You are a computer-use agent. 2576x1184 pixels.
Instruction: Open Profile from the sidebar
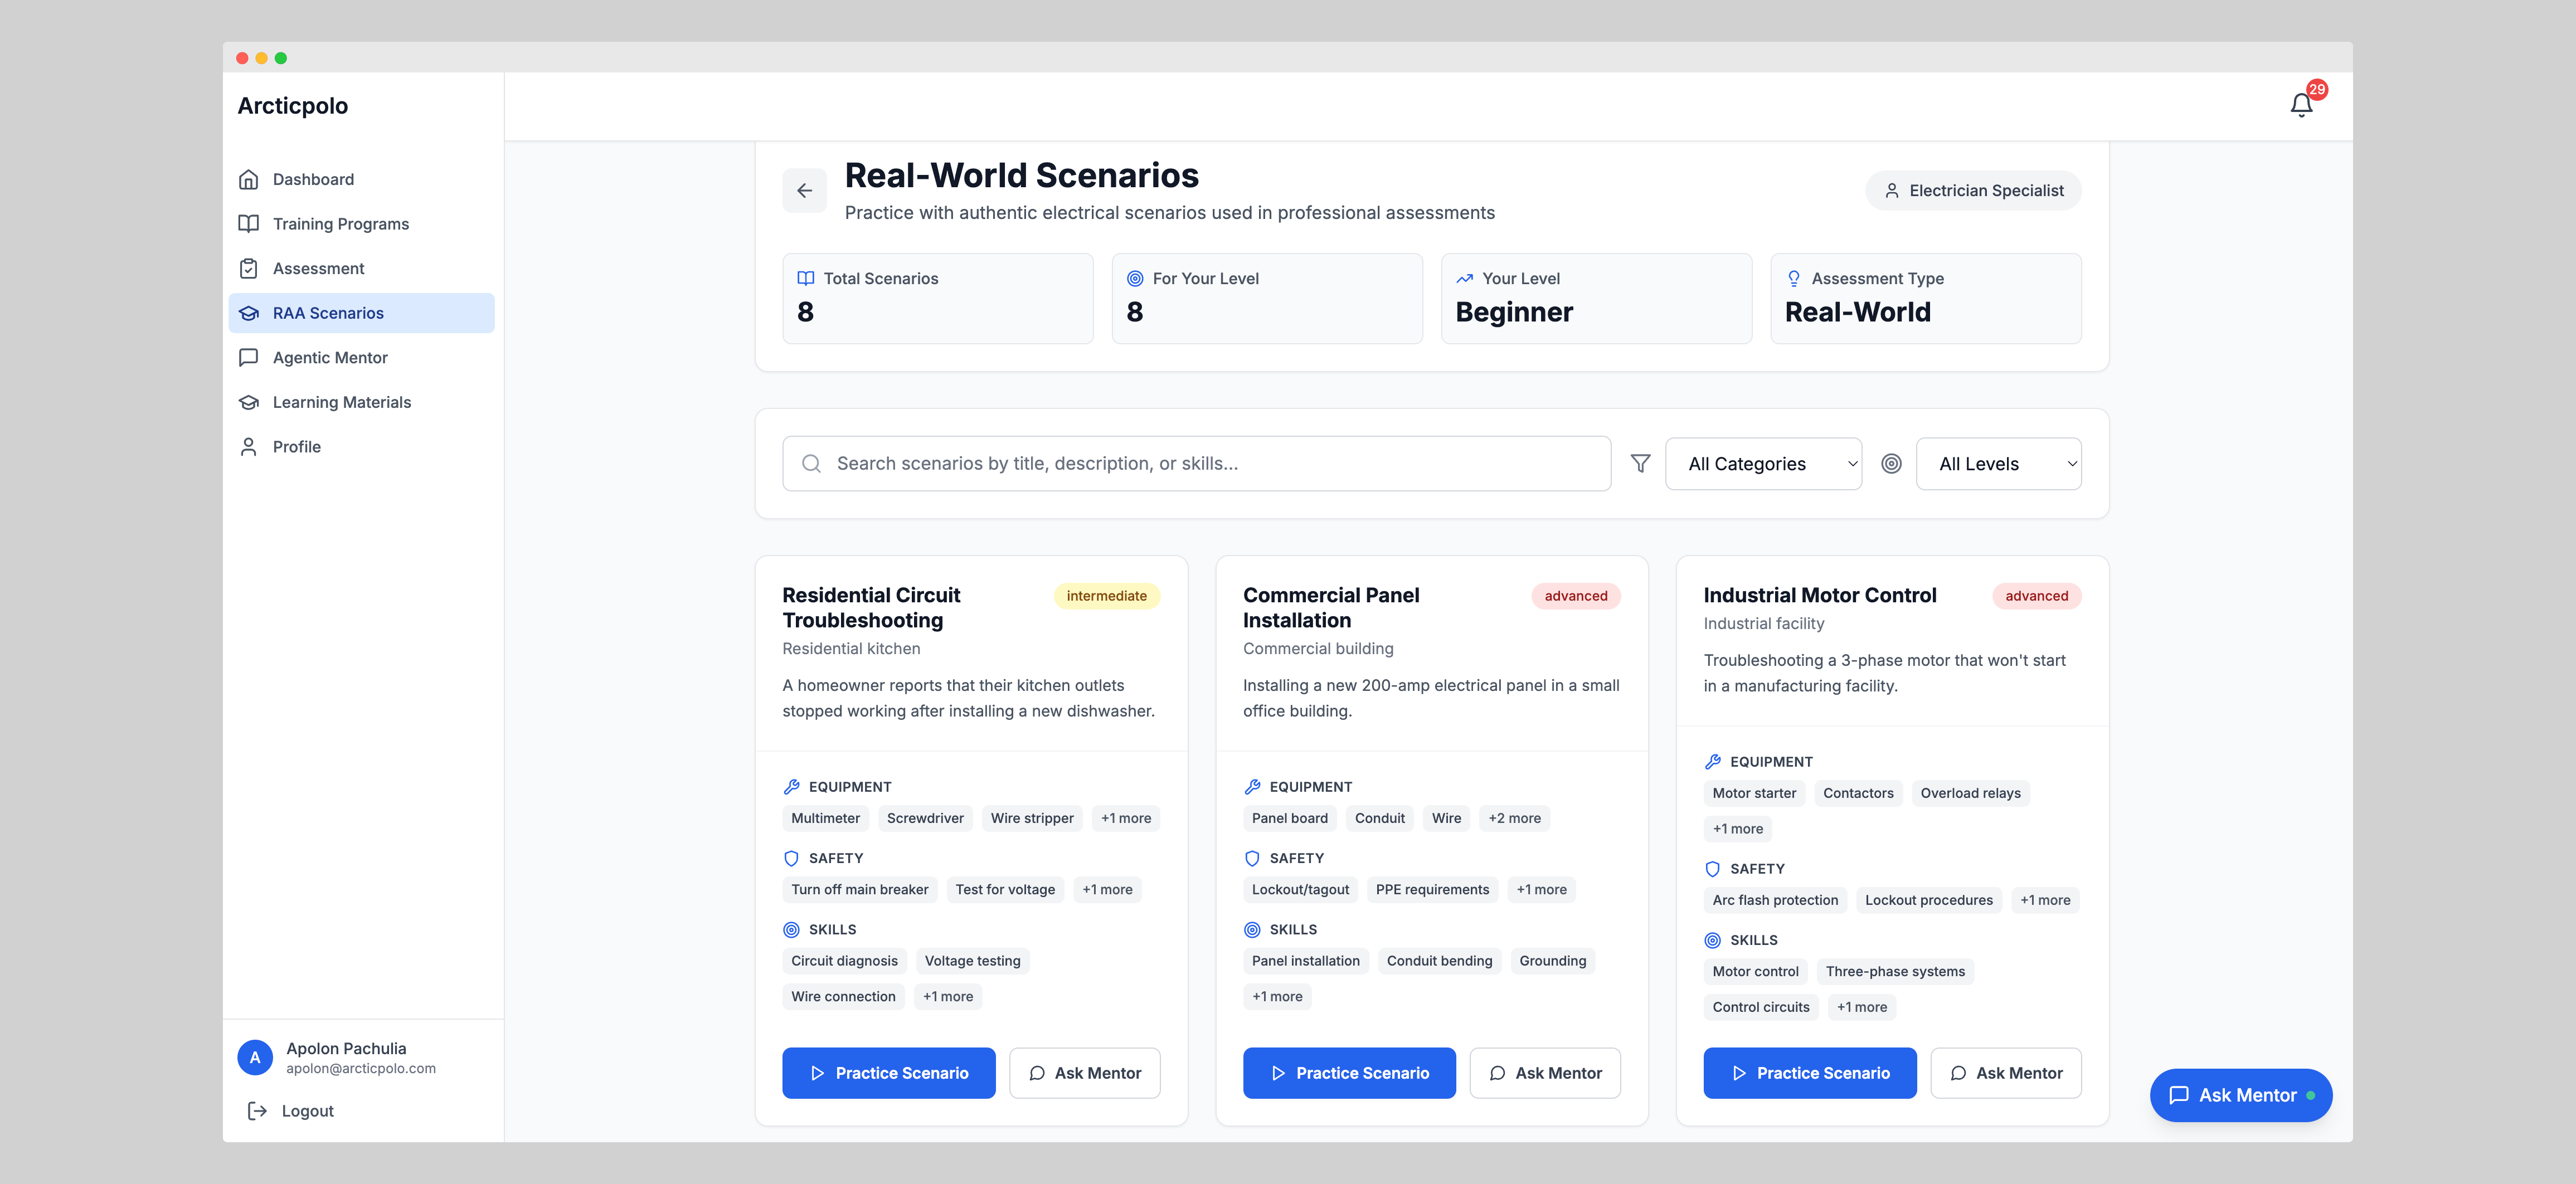tap(361, 447)
